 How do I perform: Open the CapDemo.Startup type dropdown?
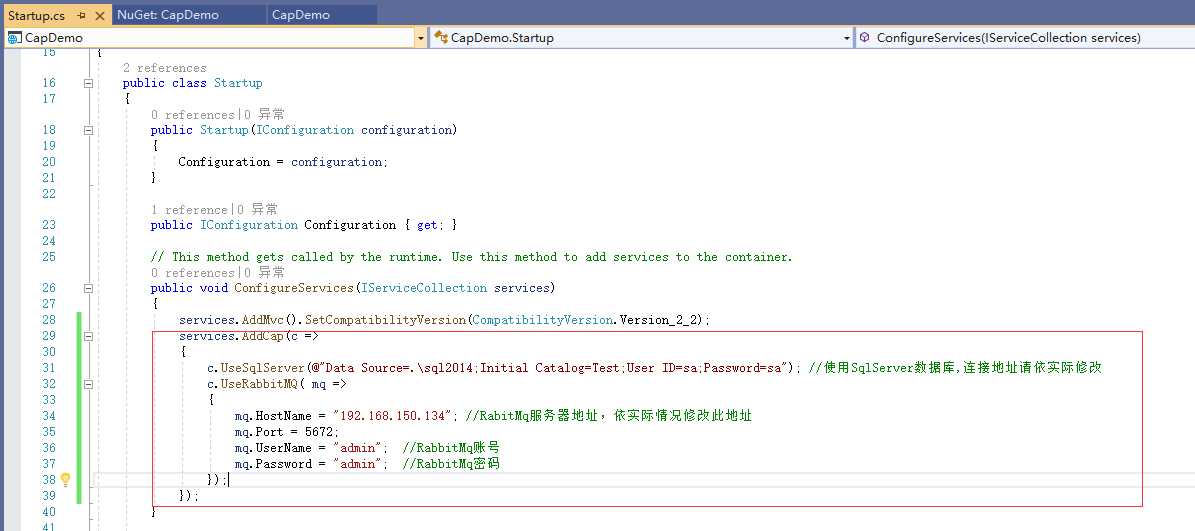click(847, 37)
